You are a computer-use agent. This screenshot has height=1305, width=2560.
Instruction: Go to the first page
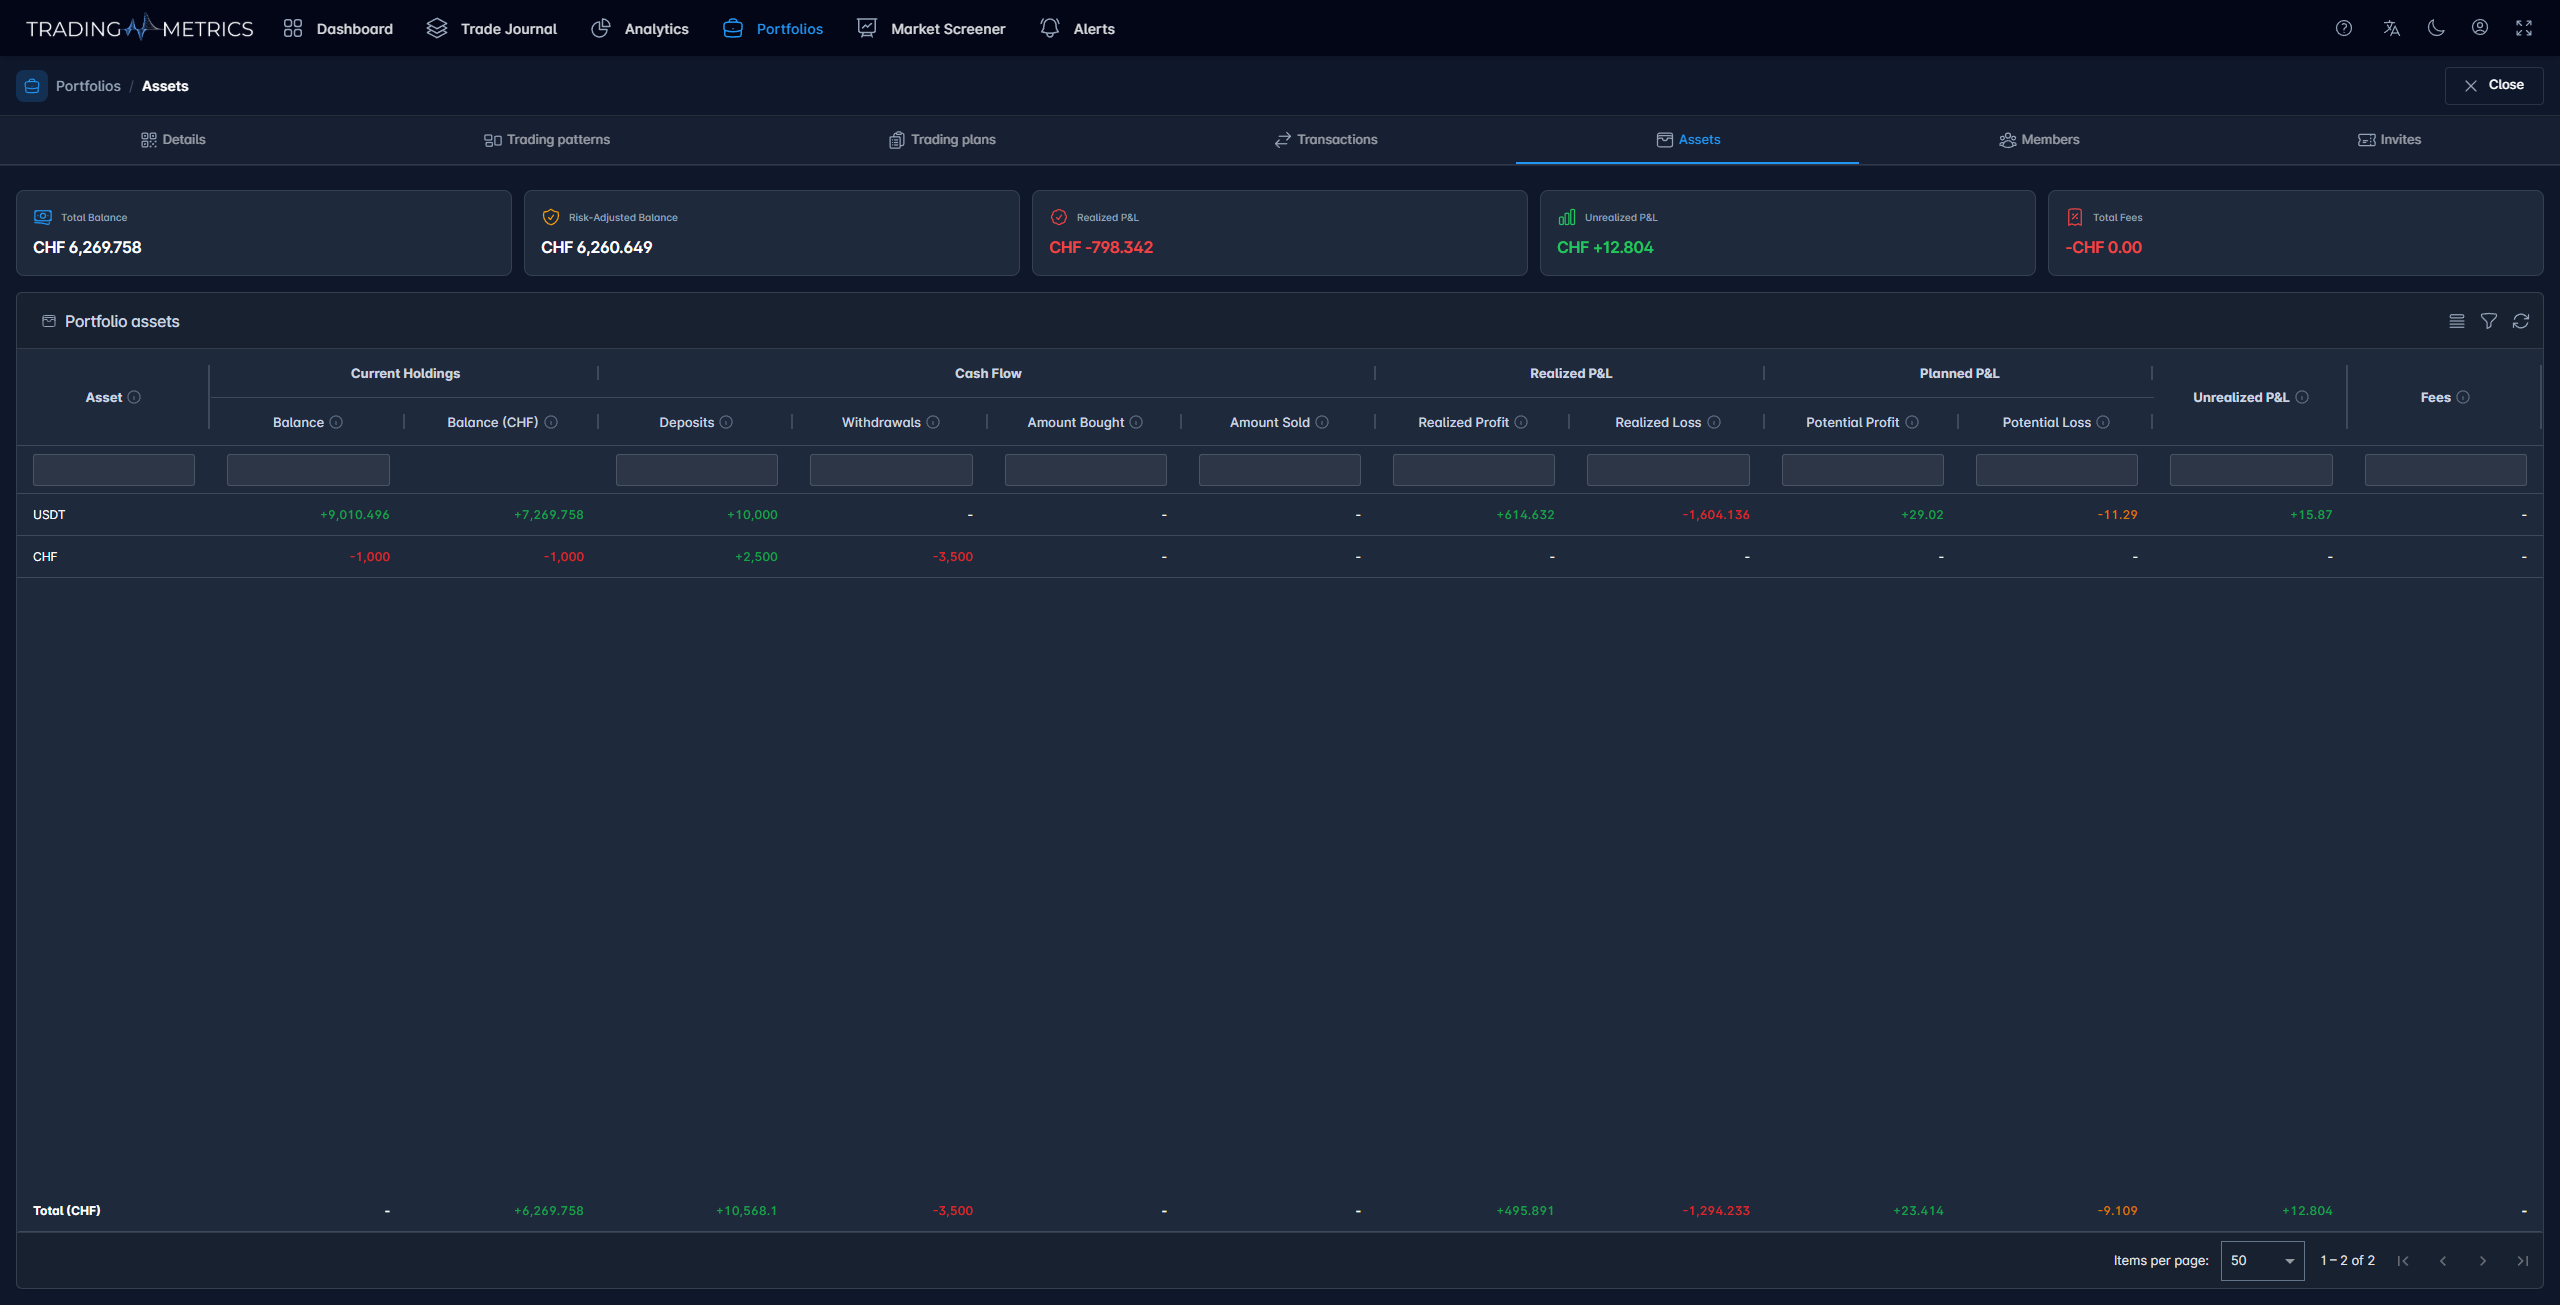click(2403, 1261)
